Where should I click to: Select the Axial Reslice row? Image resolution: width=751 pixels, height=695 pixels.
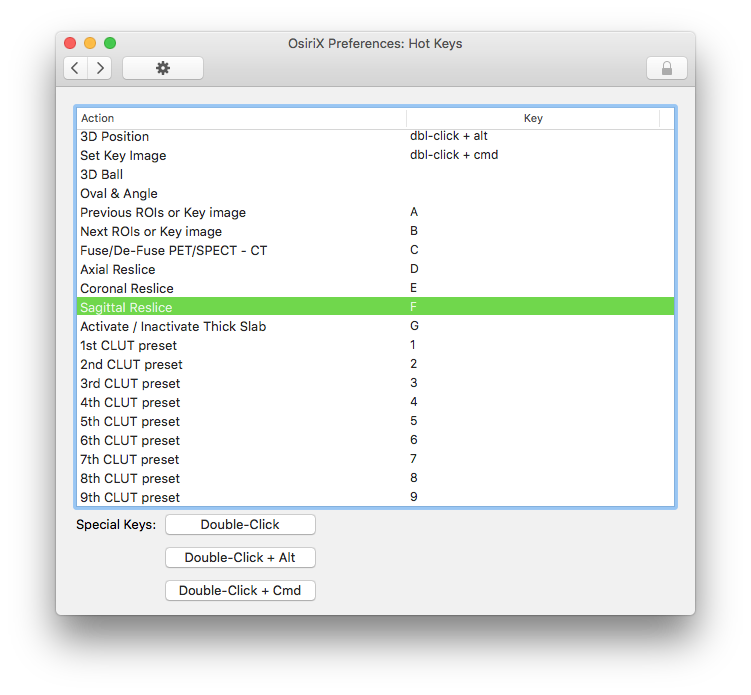376,270
